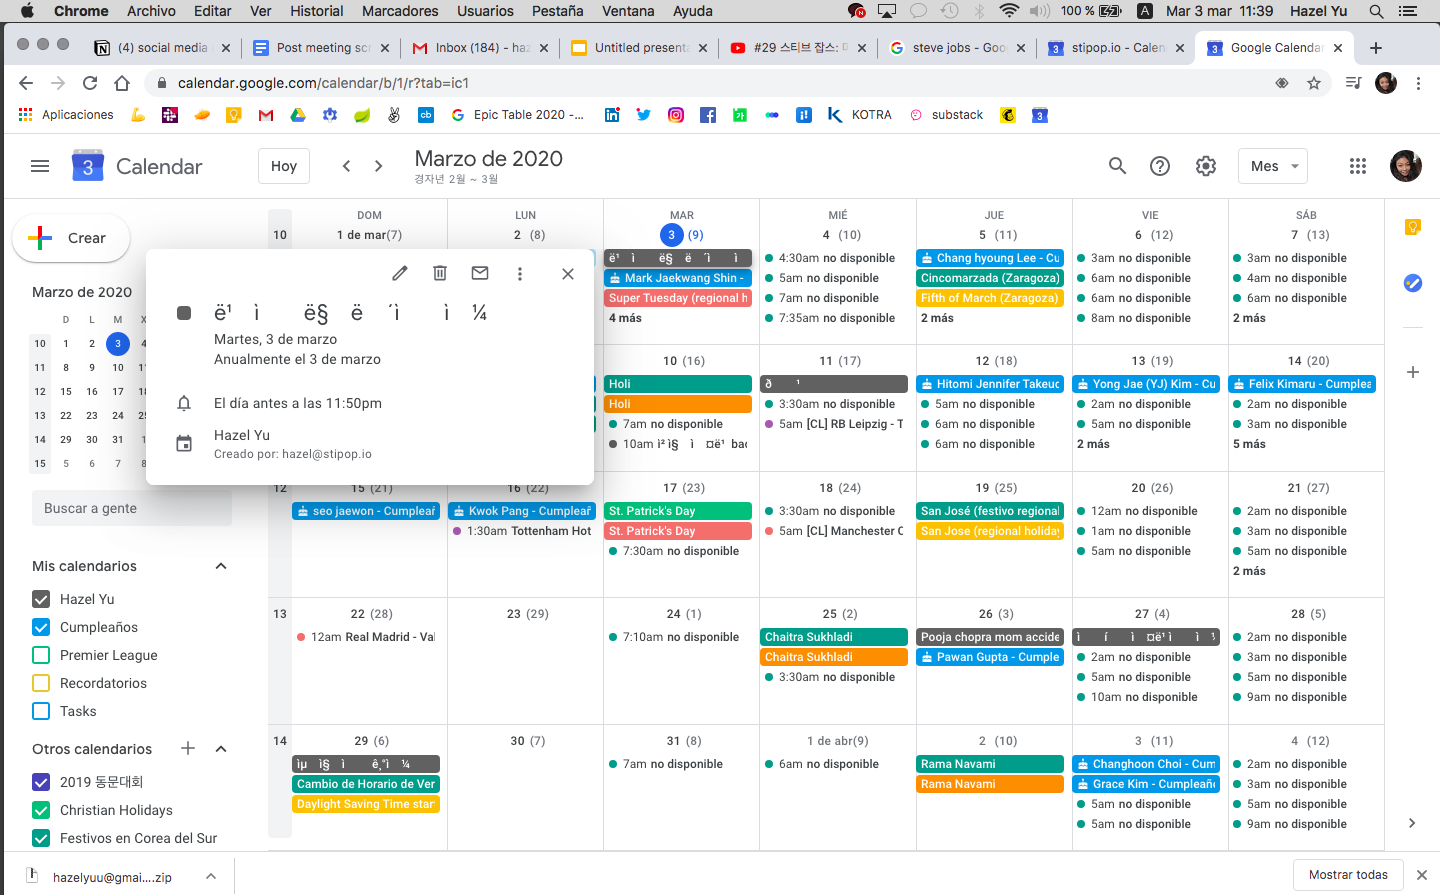1440x895 pixels.
Task: Click Mostrar todas in the downloads bar
Action: point(1348,874)
